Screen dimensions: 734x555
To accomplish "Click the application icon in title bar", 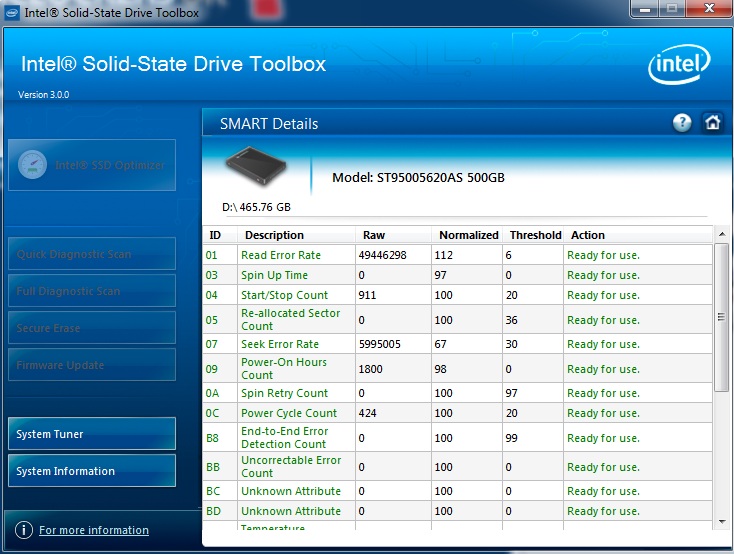I will (x=13, y=12).
